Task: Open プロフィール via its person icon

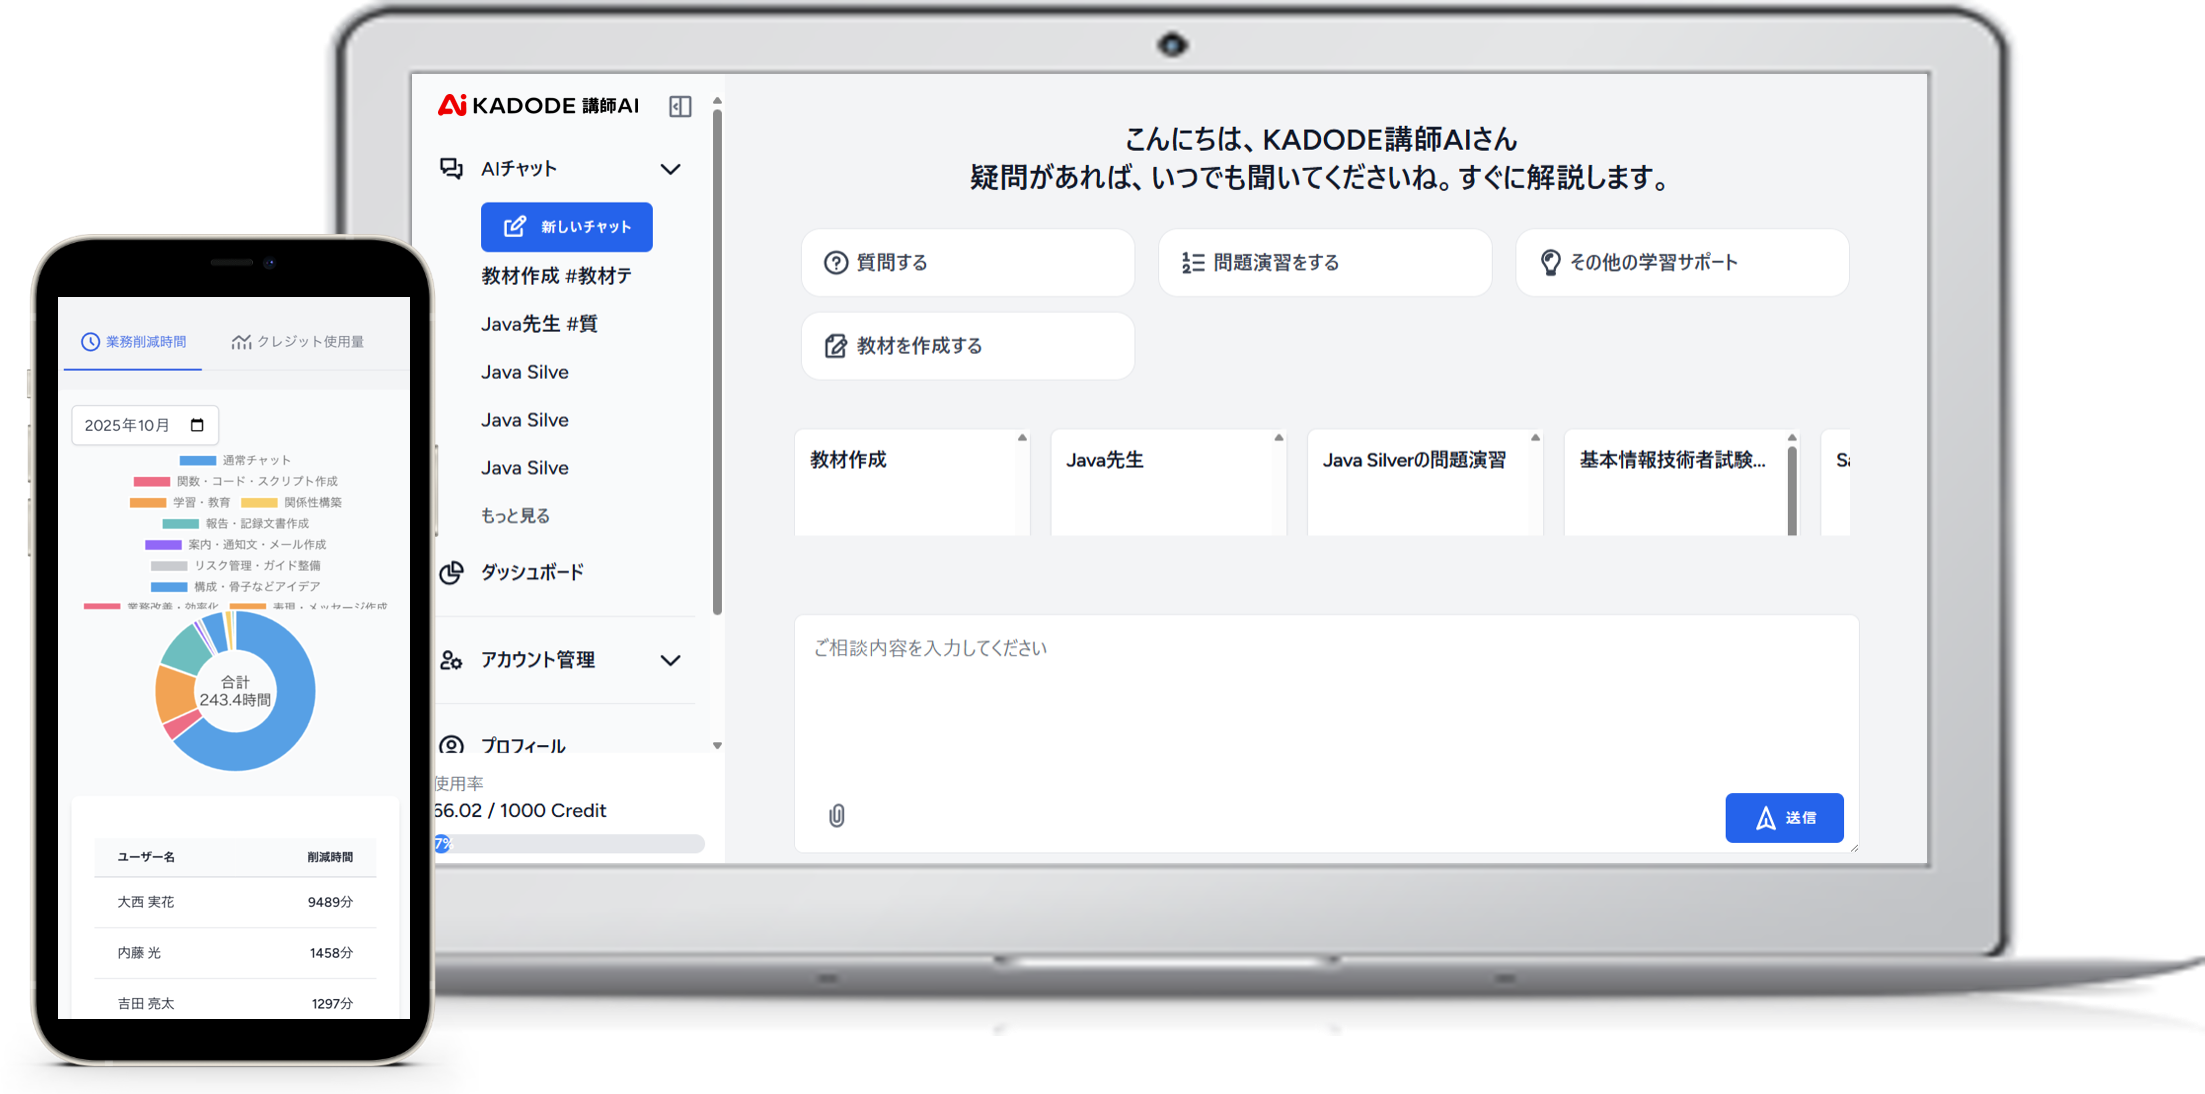Action: point(451,746)
